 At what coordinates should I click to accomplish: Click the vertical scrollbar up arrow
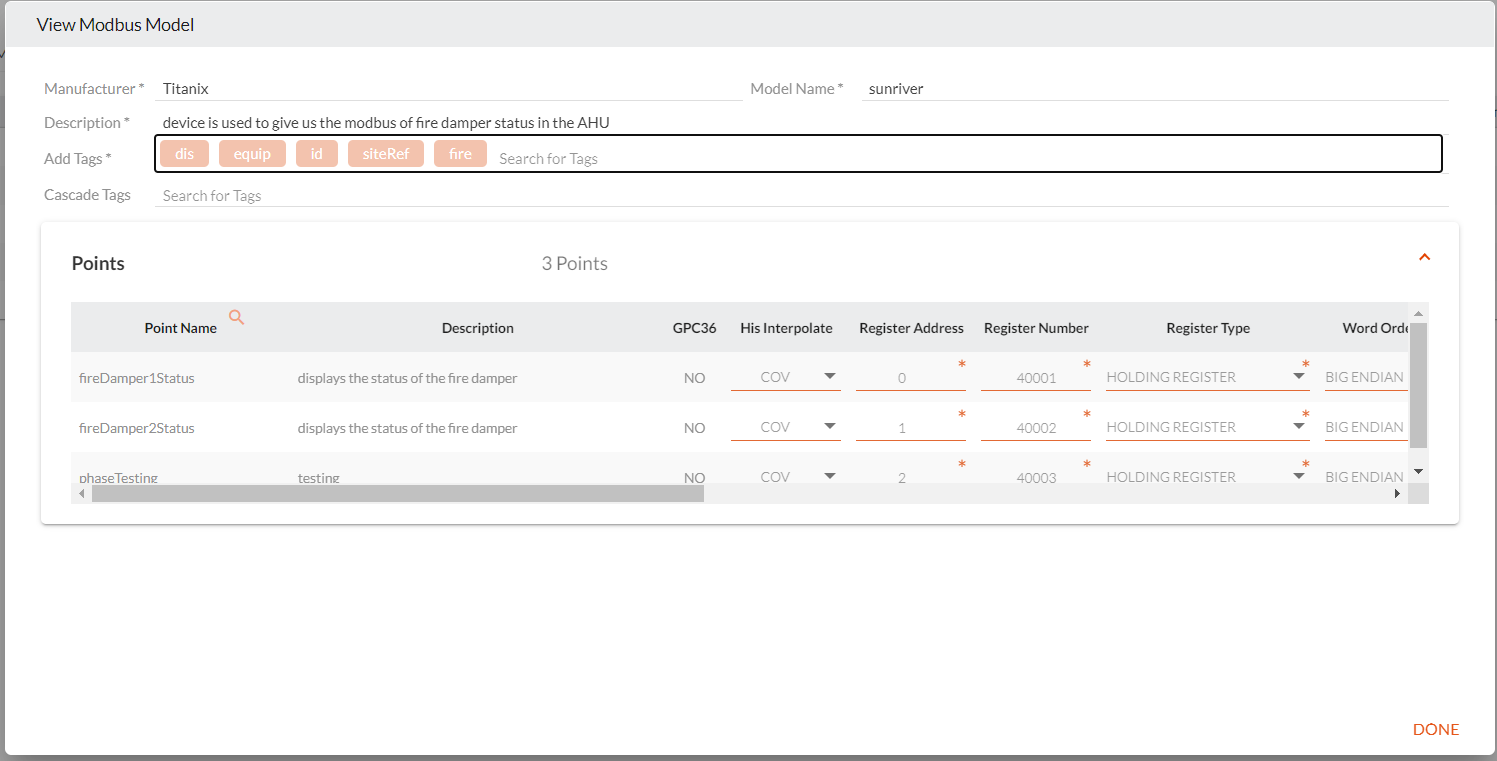tap(1418, 314)
